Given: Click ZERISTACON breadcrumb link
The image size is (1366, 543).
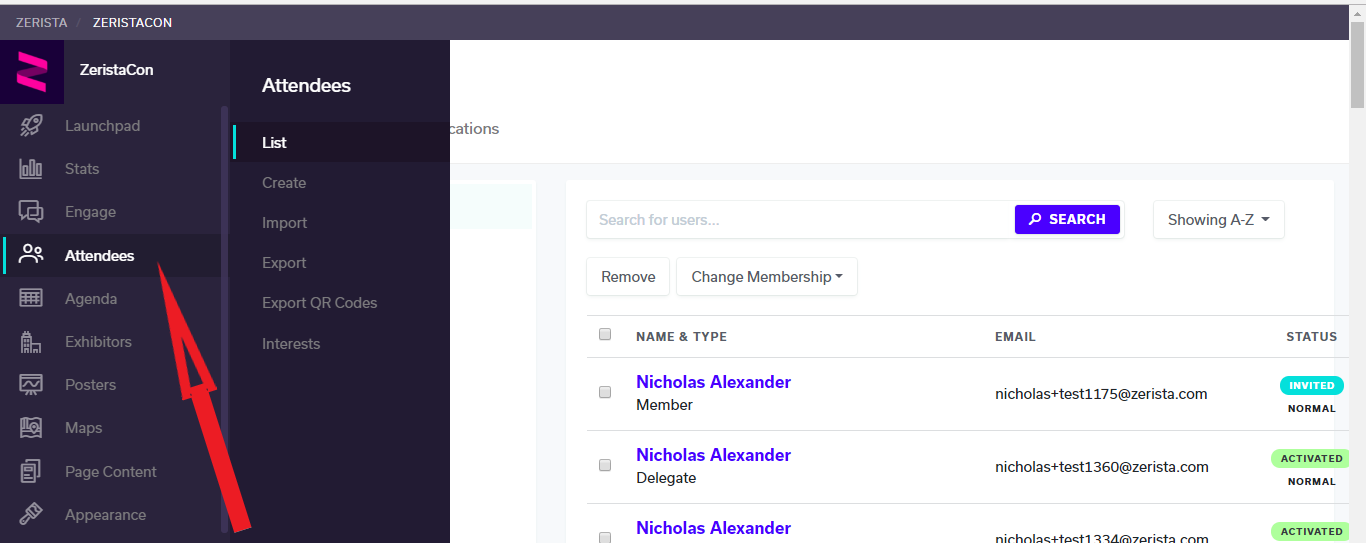Looking at the screenshot, I should 132,22.
